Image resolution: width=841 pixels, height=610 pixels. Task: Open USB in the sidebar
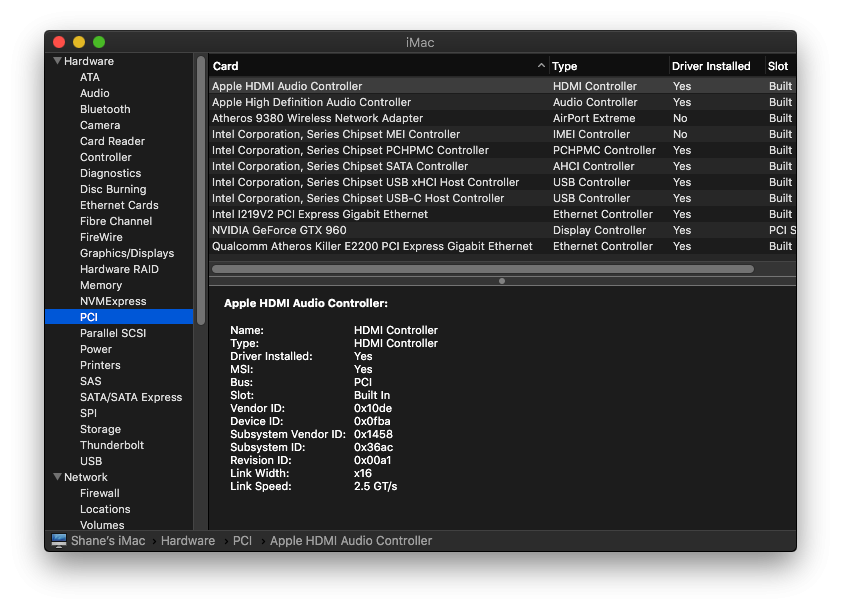coord(91,461)
